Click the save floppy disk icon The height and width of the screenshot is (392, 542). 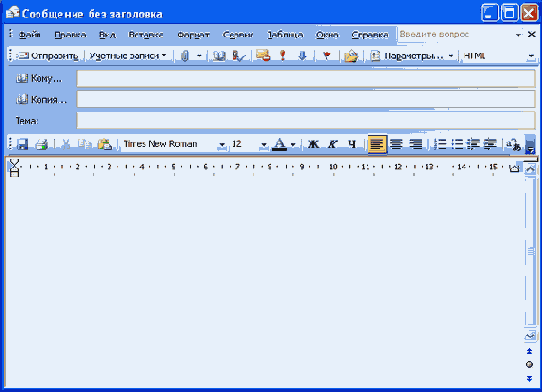[22, 144]
